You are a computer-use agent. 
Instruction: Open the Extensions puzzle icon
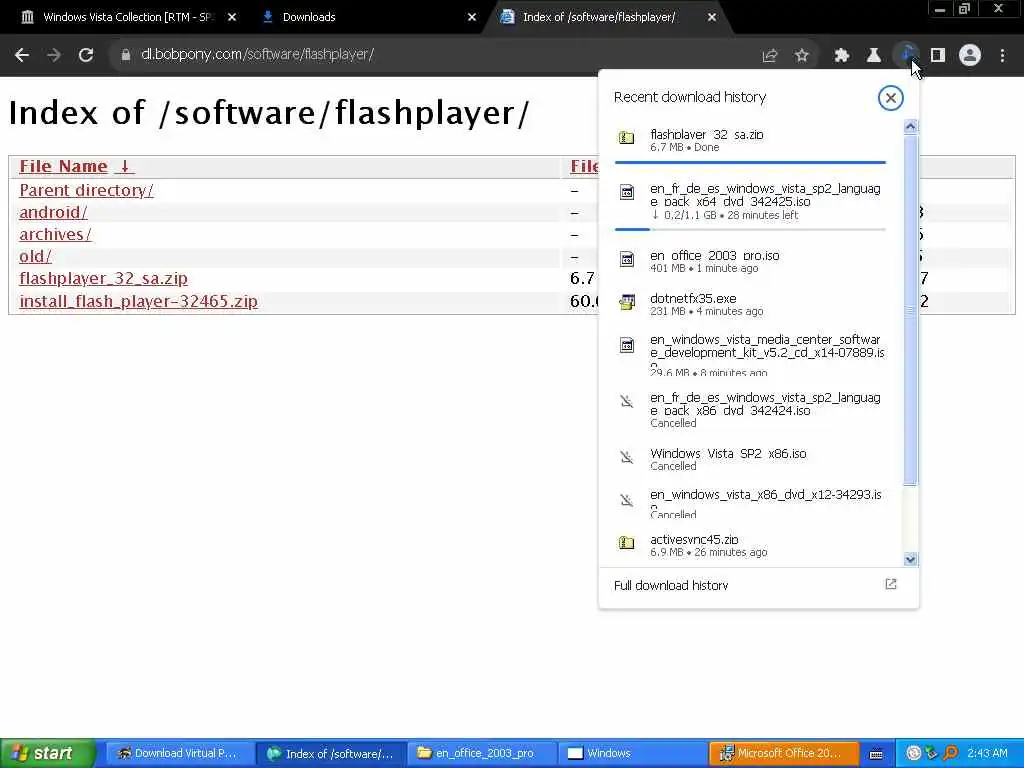coord(841,56)
